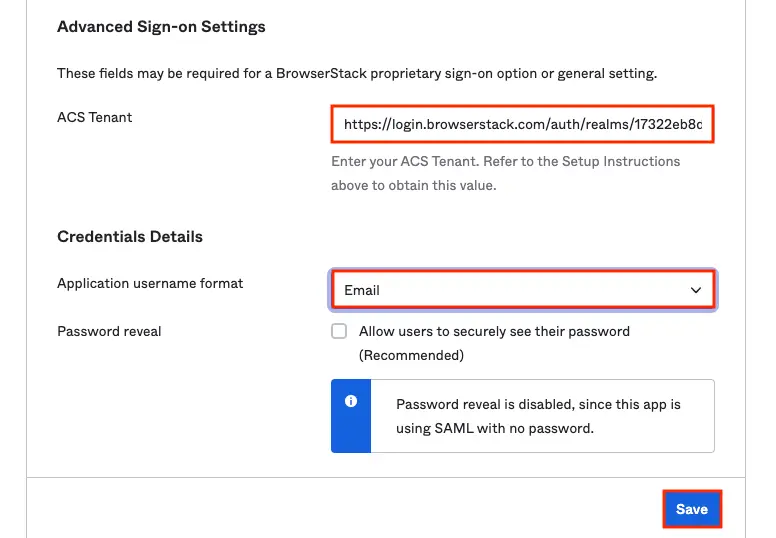Click the "Advanced Sign-on Settings" heading
The height and width of the screenshot is (538, 776).
(x=161, y=27)
